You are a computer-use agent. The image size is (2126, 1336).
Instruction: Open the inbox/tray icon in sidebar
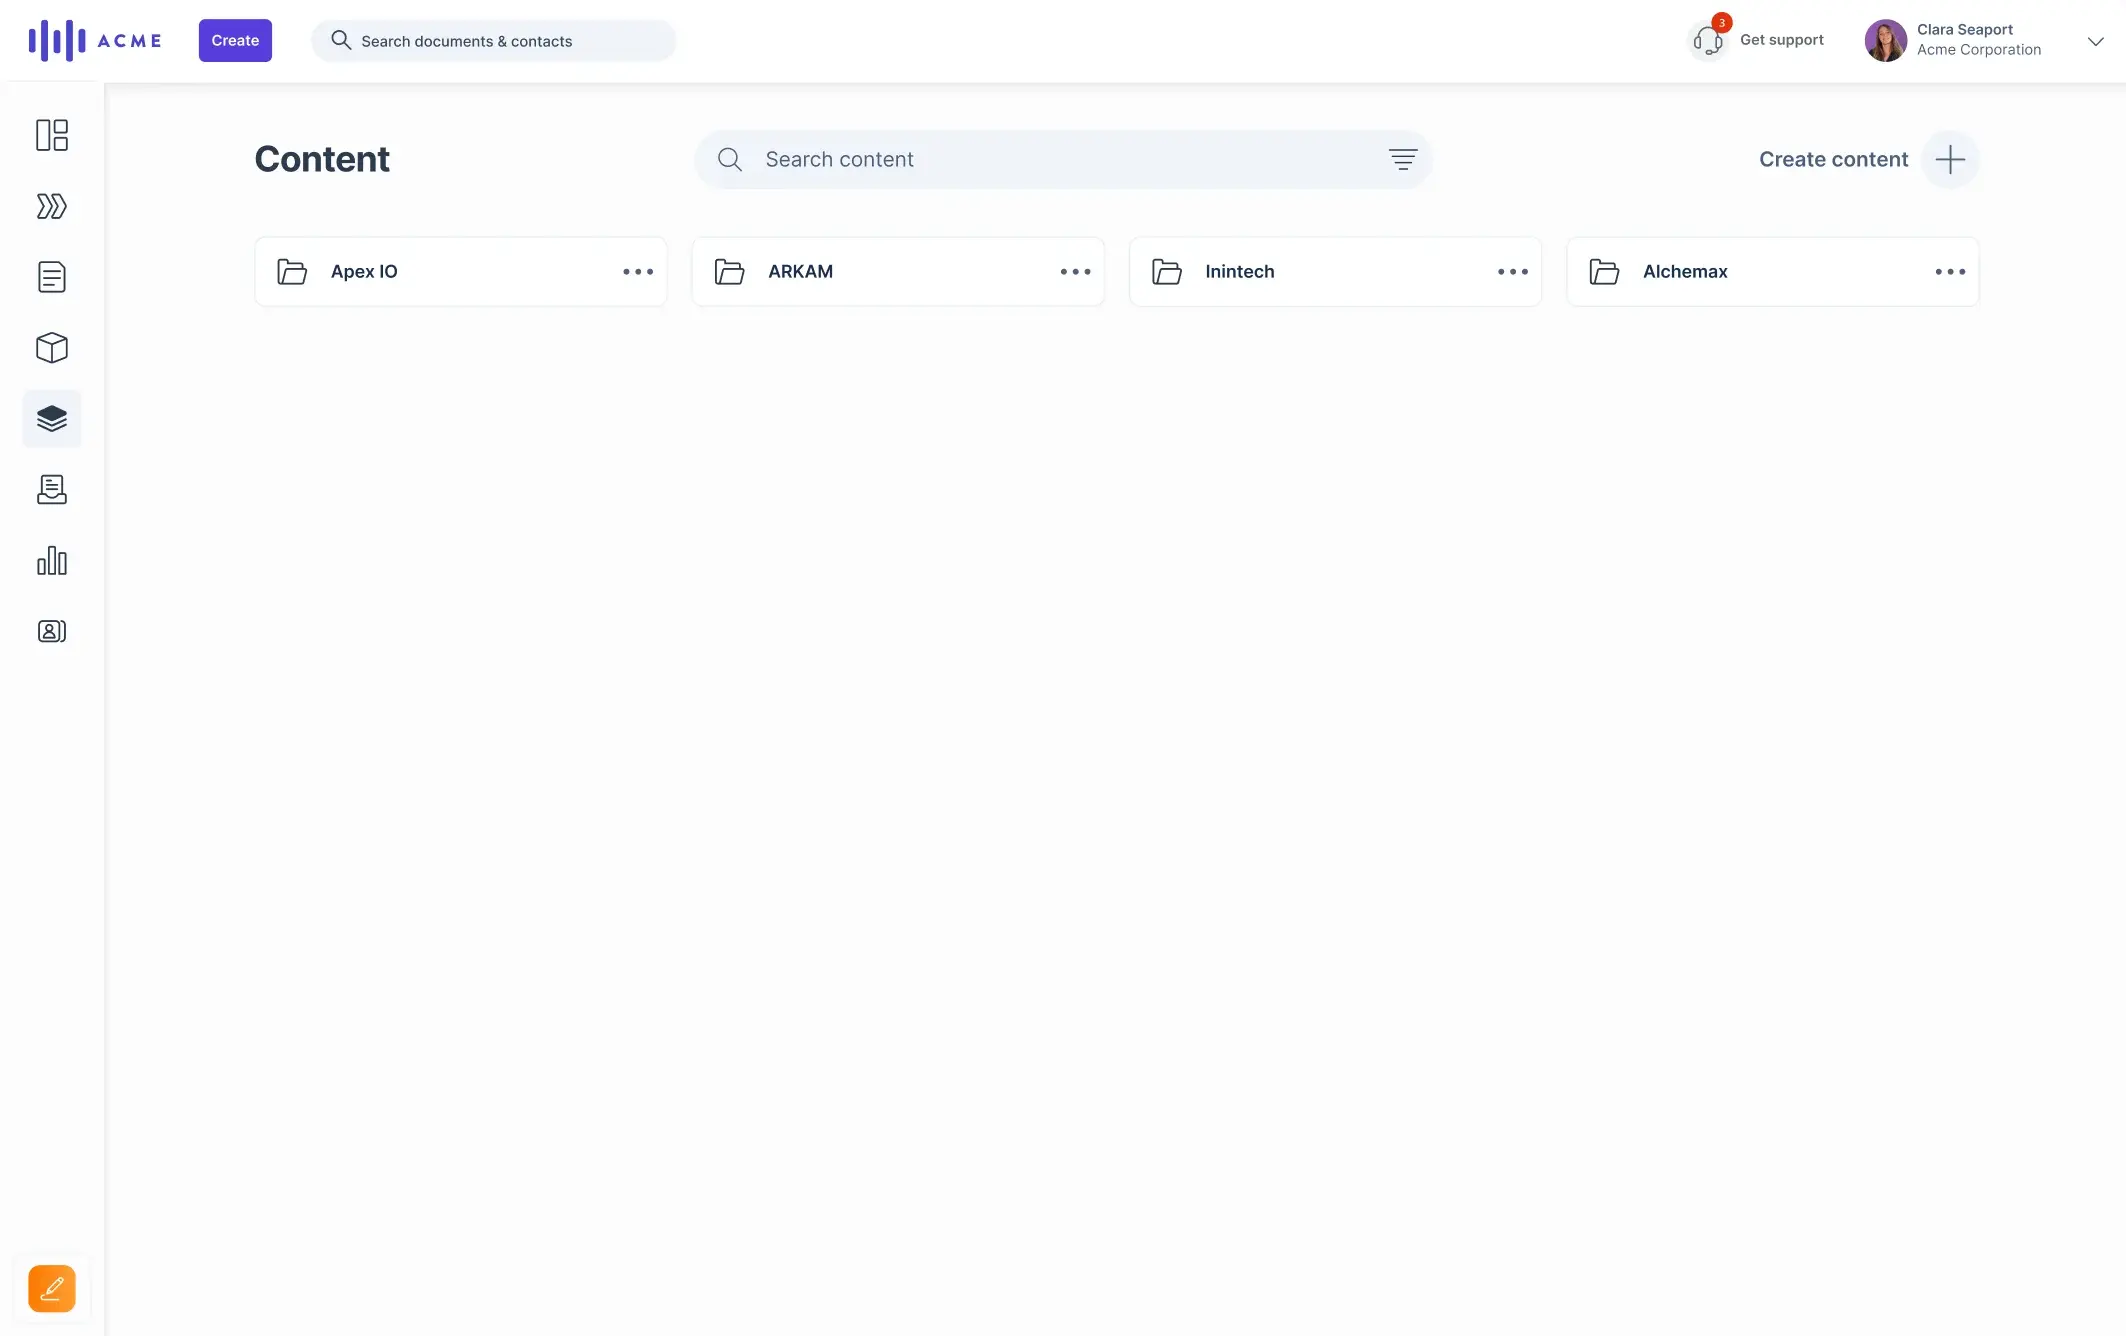[51, 489]
